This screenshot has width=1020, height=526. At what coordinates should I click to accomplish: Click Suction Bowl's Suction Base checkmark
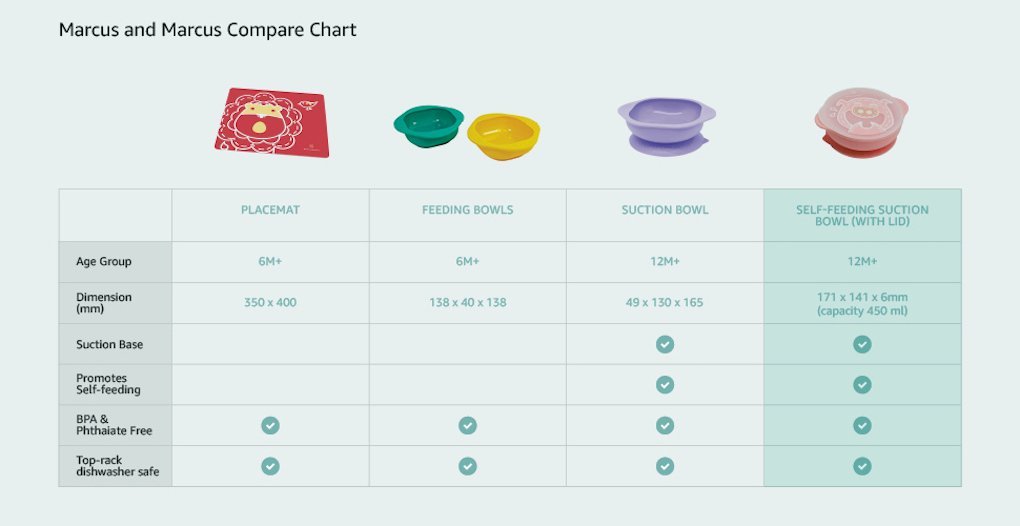pos(665,344)
